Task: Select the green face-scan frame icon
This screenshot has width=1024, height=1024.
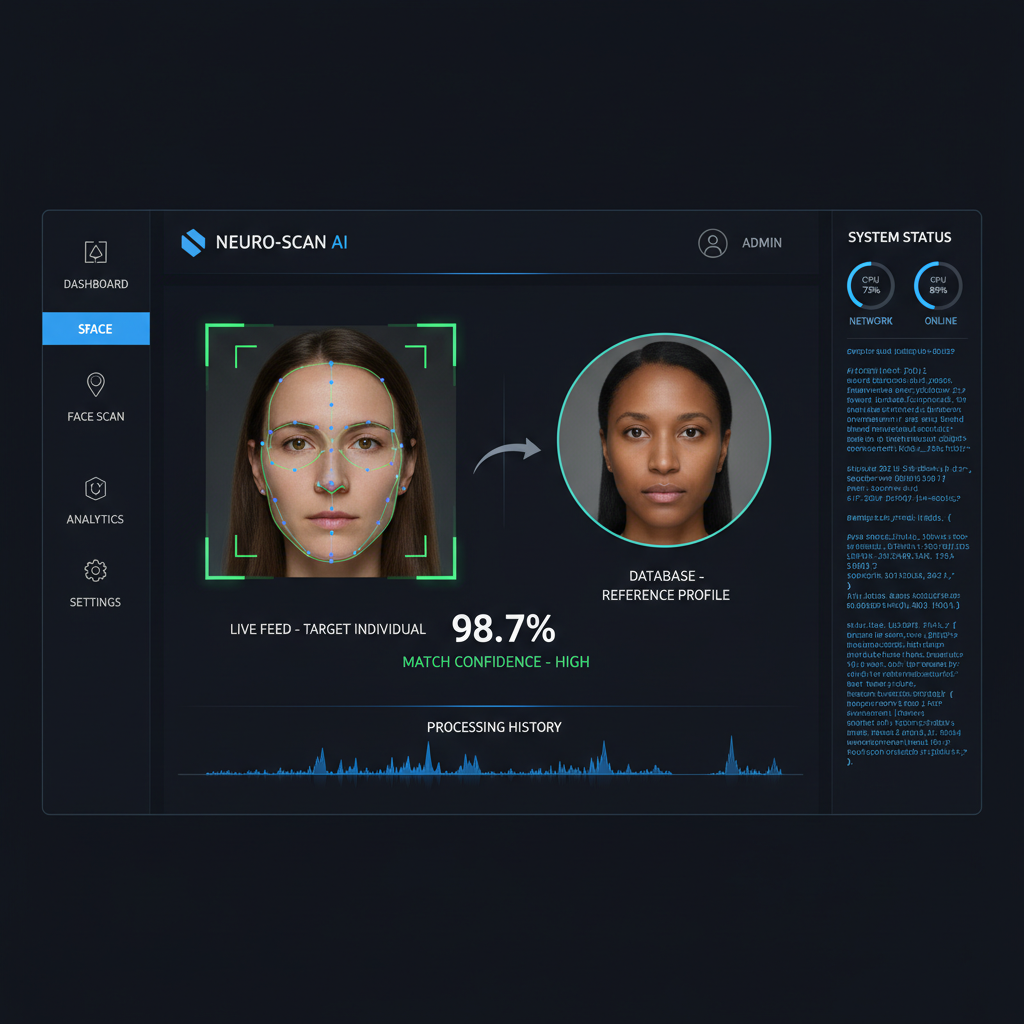Action: point(330,450)
